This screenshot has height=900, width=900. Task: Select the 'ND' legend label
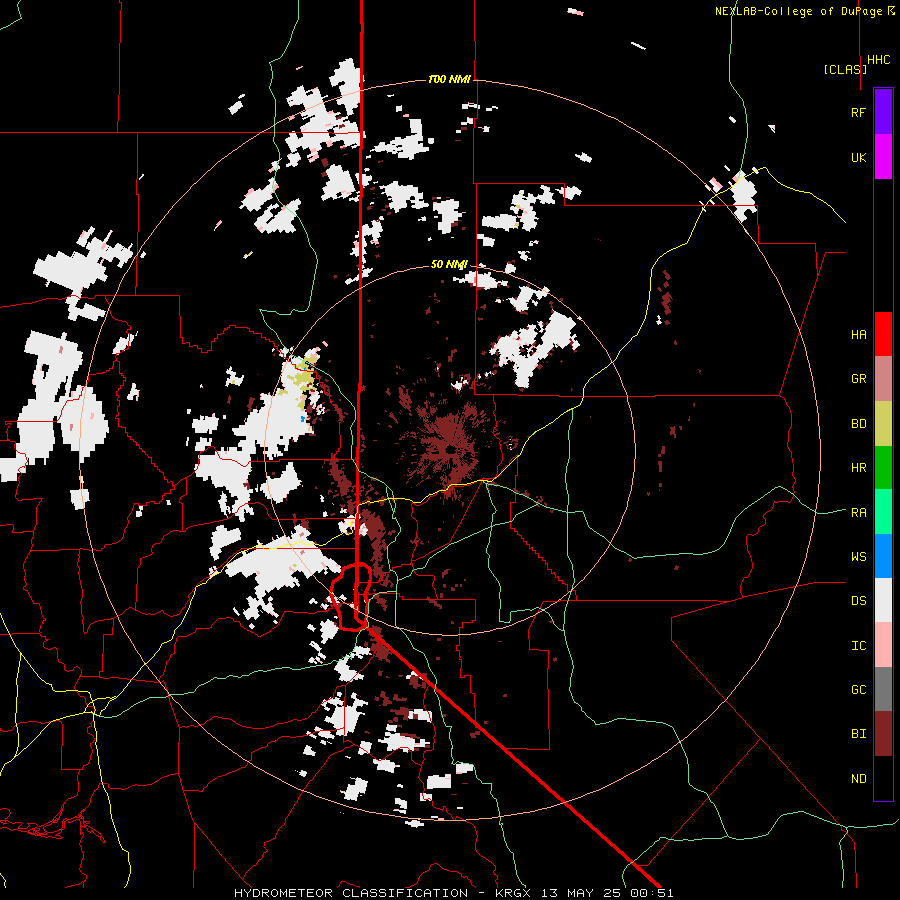point(858,779)
